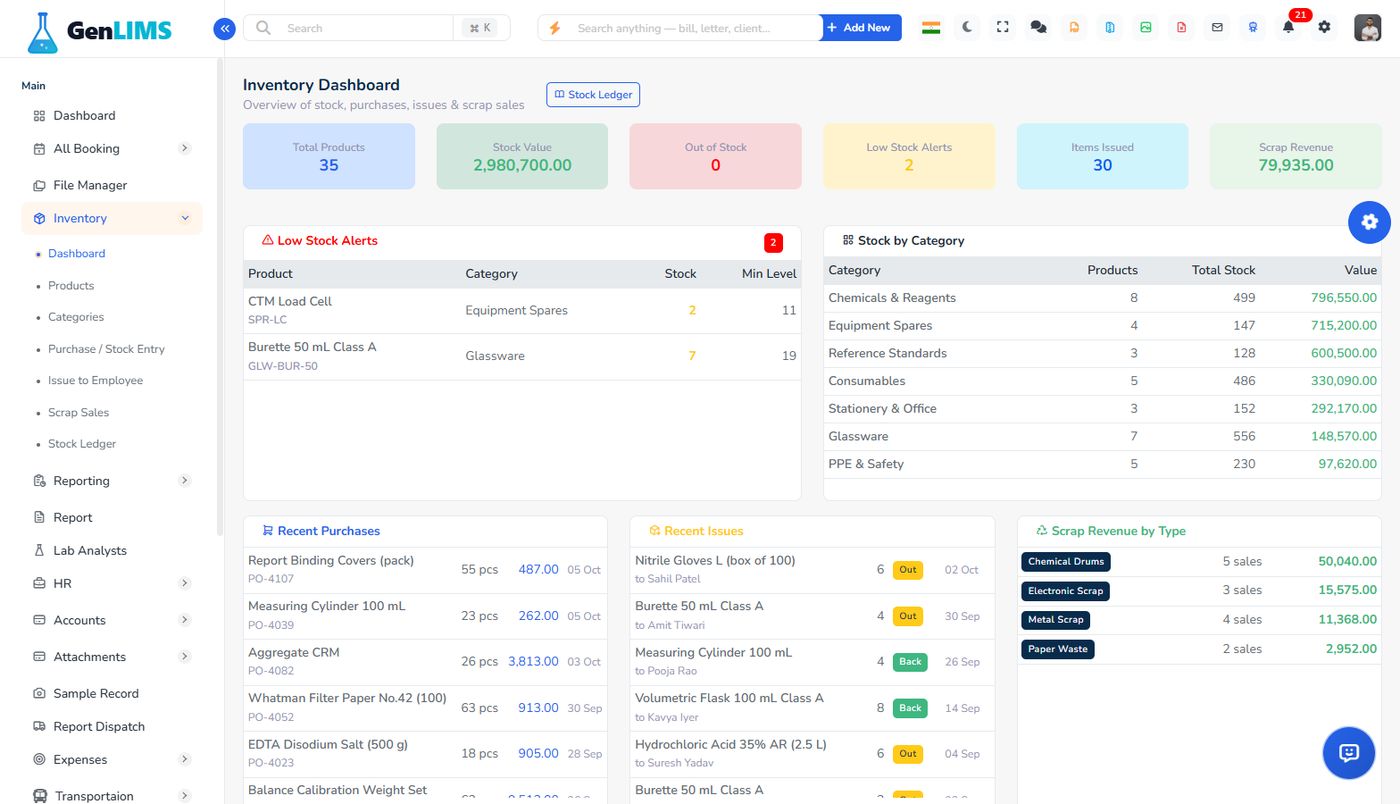
Task: Expand the All Booking menu chevron
Action: pyautogui.click(x=184, y=148)
